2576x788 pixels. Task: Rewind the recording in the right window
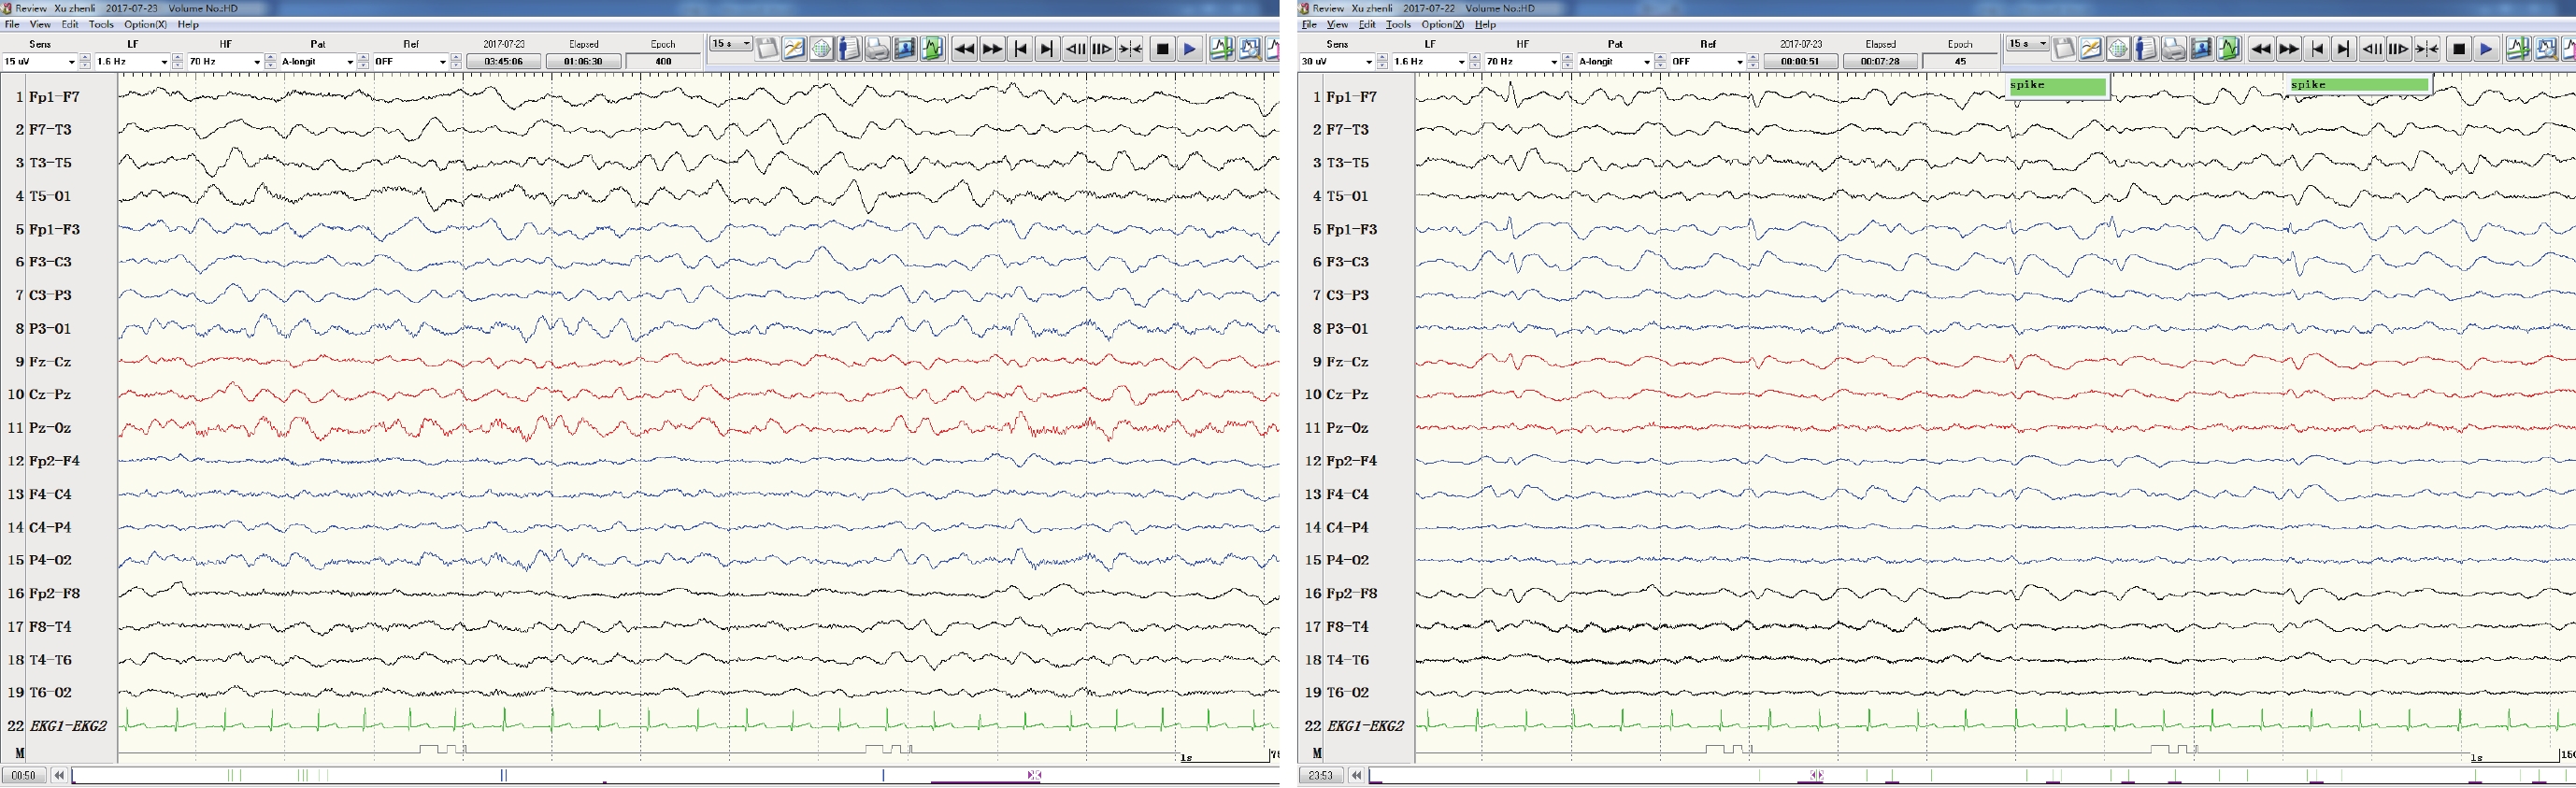pos(2261,48)
